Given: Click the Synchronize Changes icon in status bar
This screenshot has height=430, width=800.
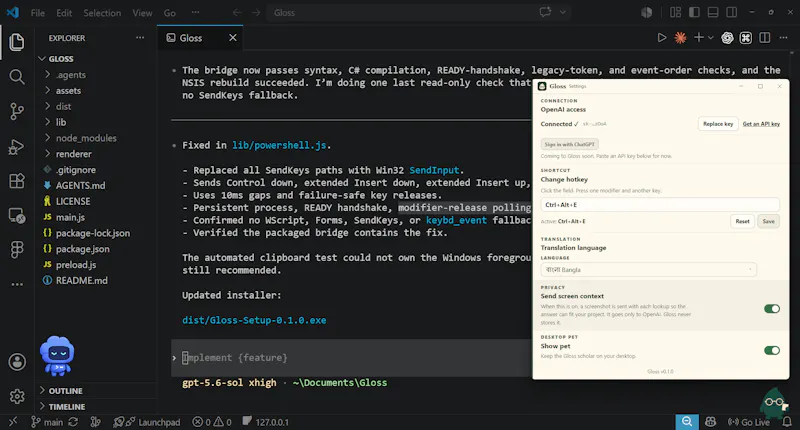Looking at the screenshot, I should 73,422.
